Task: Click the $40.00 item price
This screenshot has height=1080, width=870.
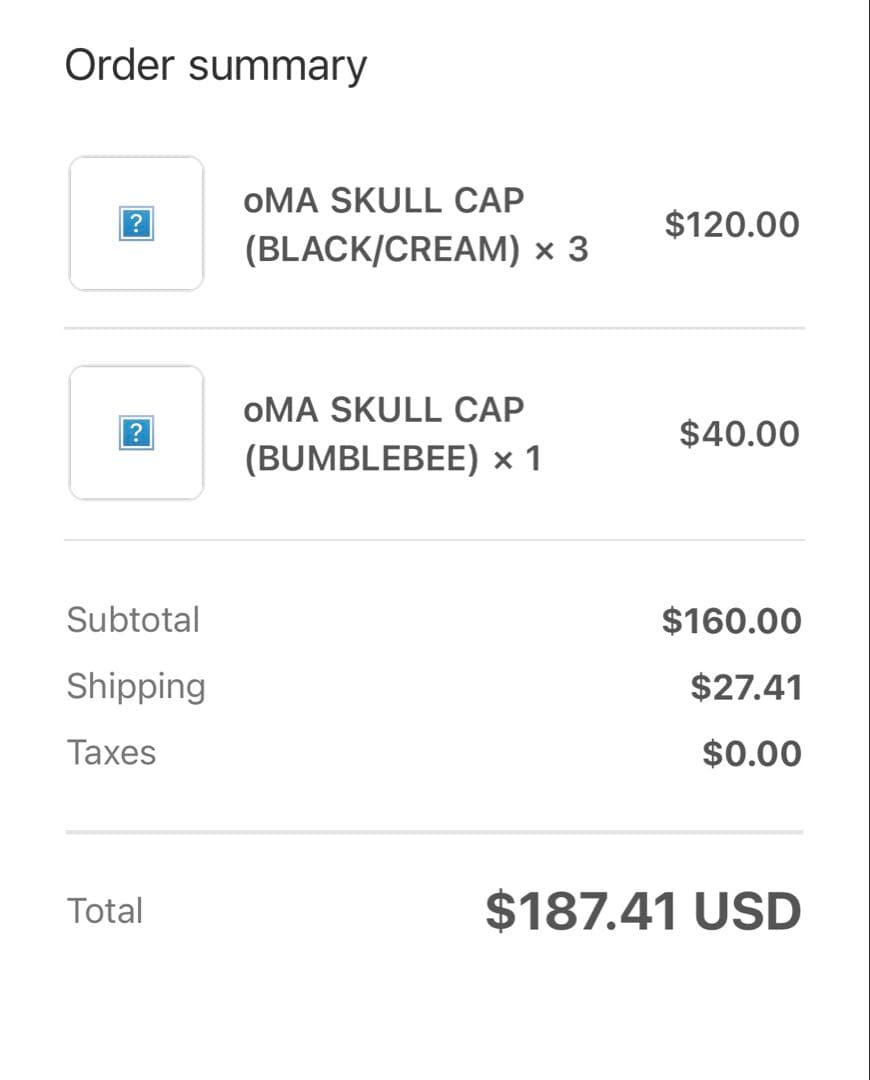Action: point(739,434)
